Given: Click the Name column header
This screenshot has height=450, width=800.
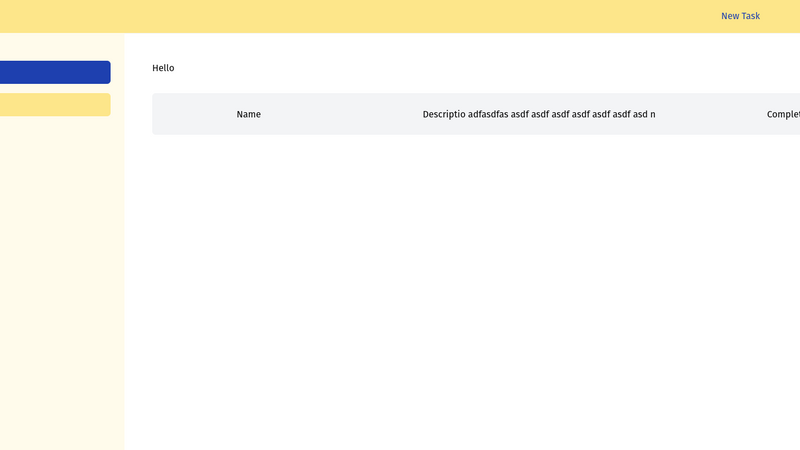Looking at the screenshot, I should 248,114.
